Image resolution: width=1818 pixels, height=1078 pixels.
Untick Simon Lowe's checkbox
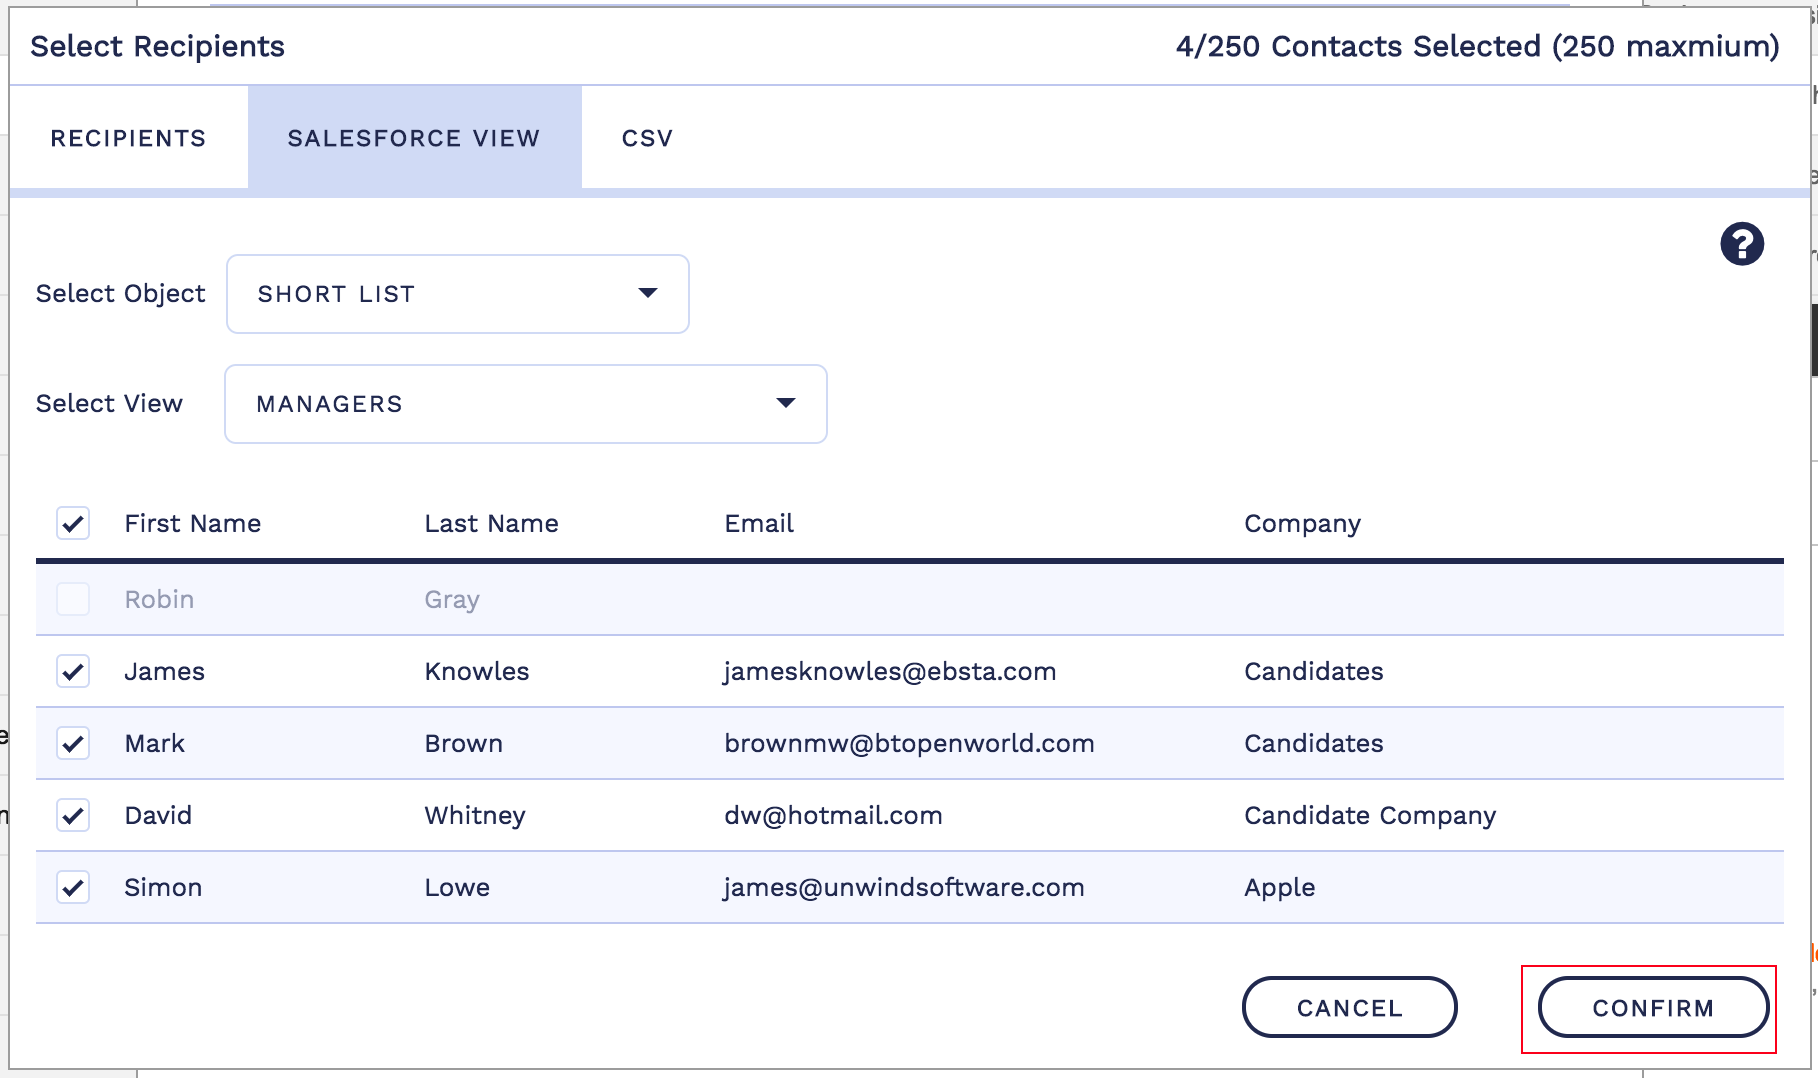(x=73, y=887)
